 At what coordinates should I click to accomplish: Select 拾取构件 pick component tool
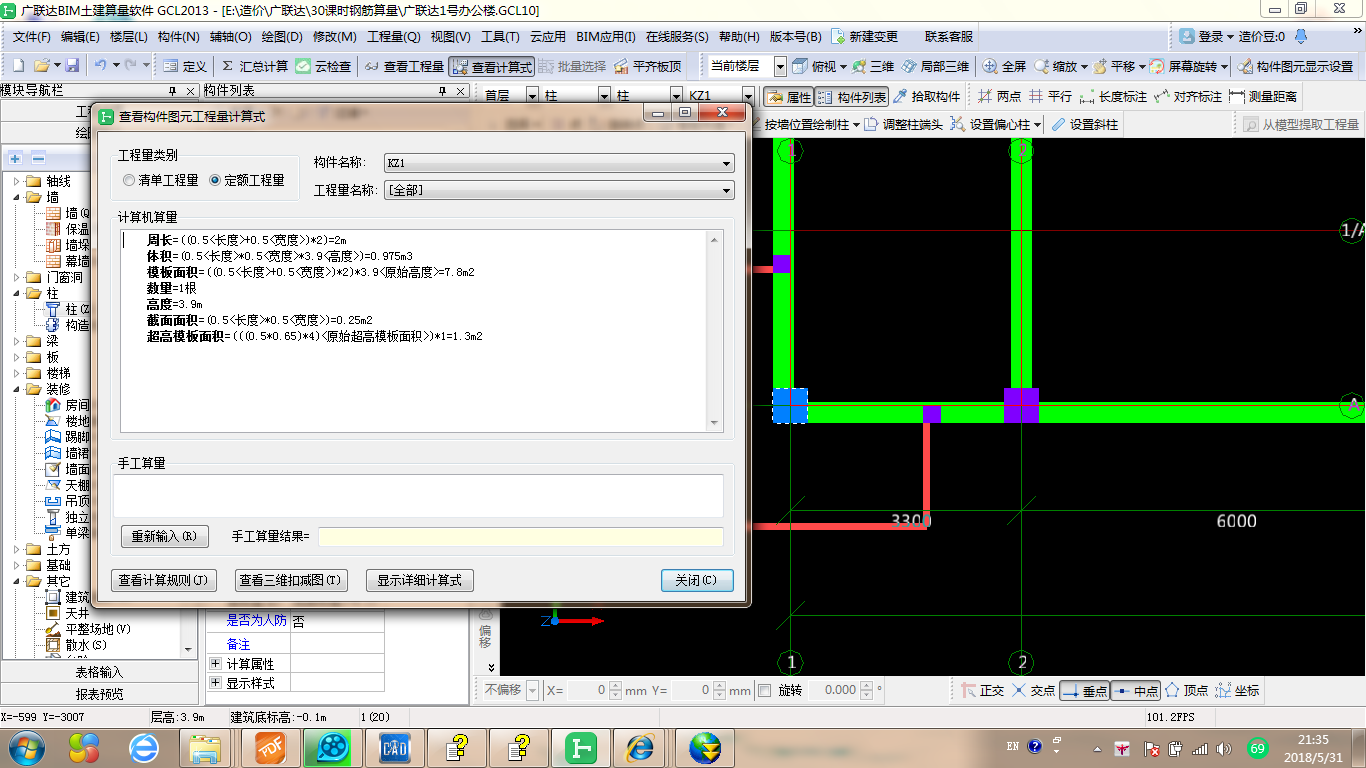[926, 97]
